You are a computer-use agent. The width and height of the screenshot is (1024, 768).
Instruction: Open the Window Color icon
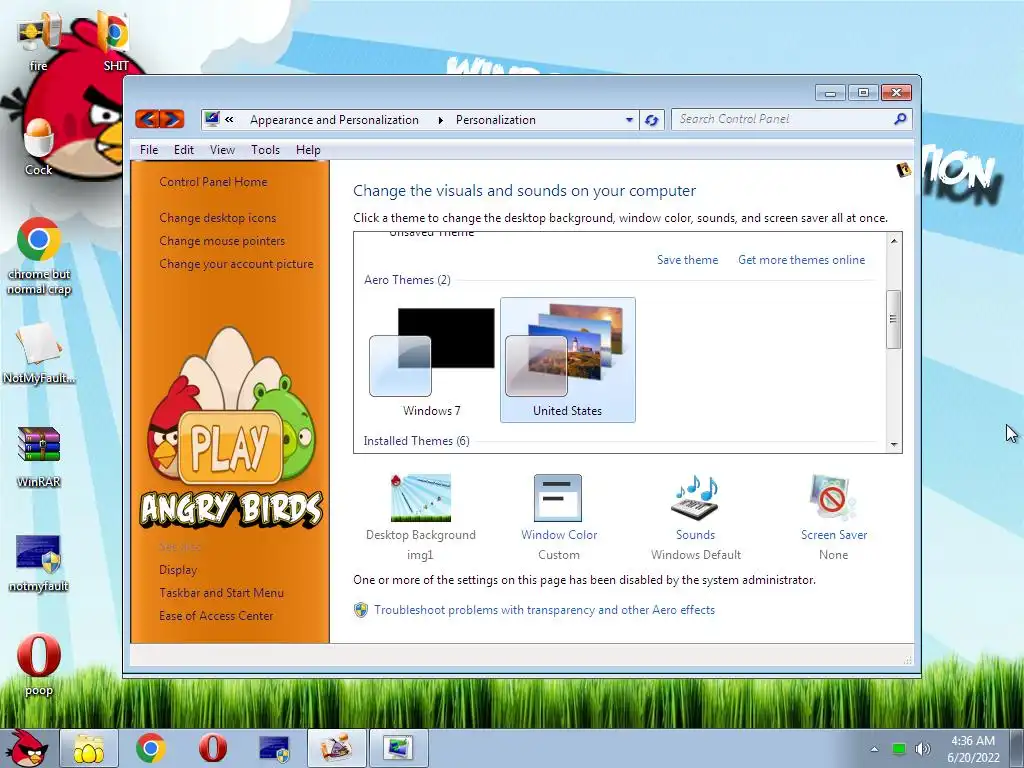(x=558, y=498)
